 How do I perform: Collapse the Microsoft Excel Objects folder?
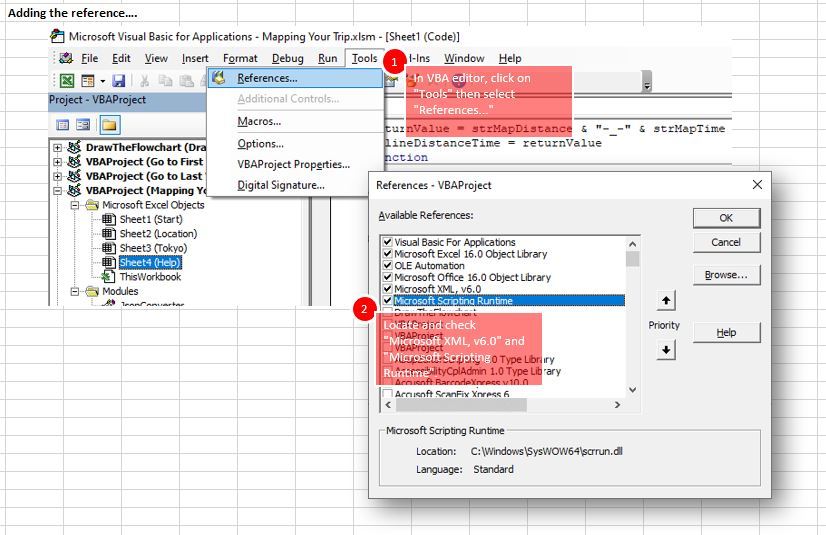coord(75,205)
